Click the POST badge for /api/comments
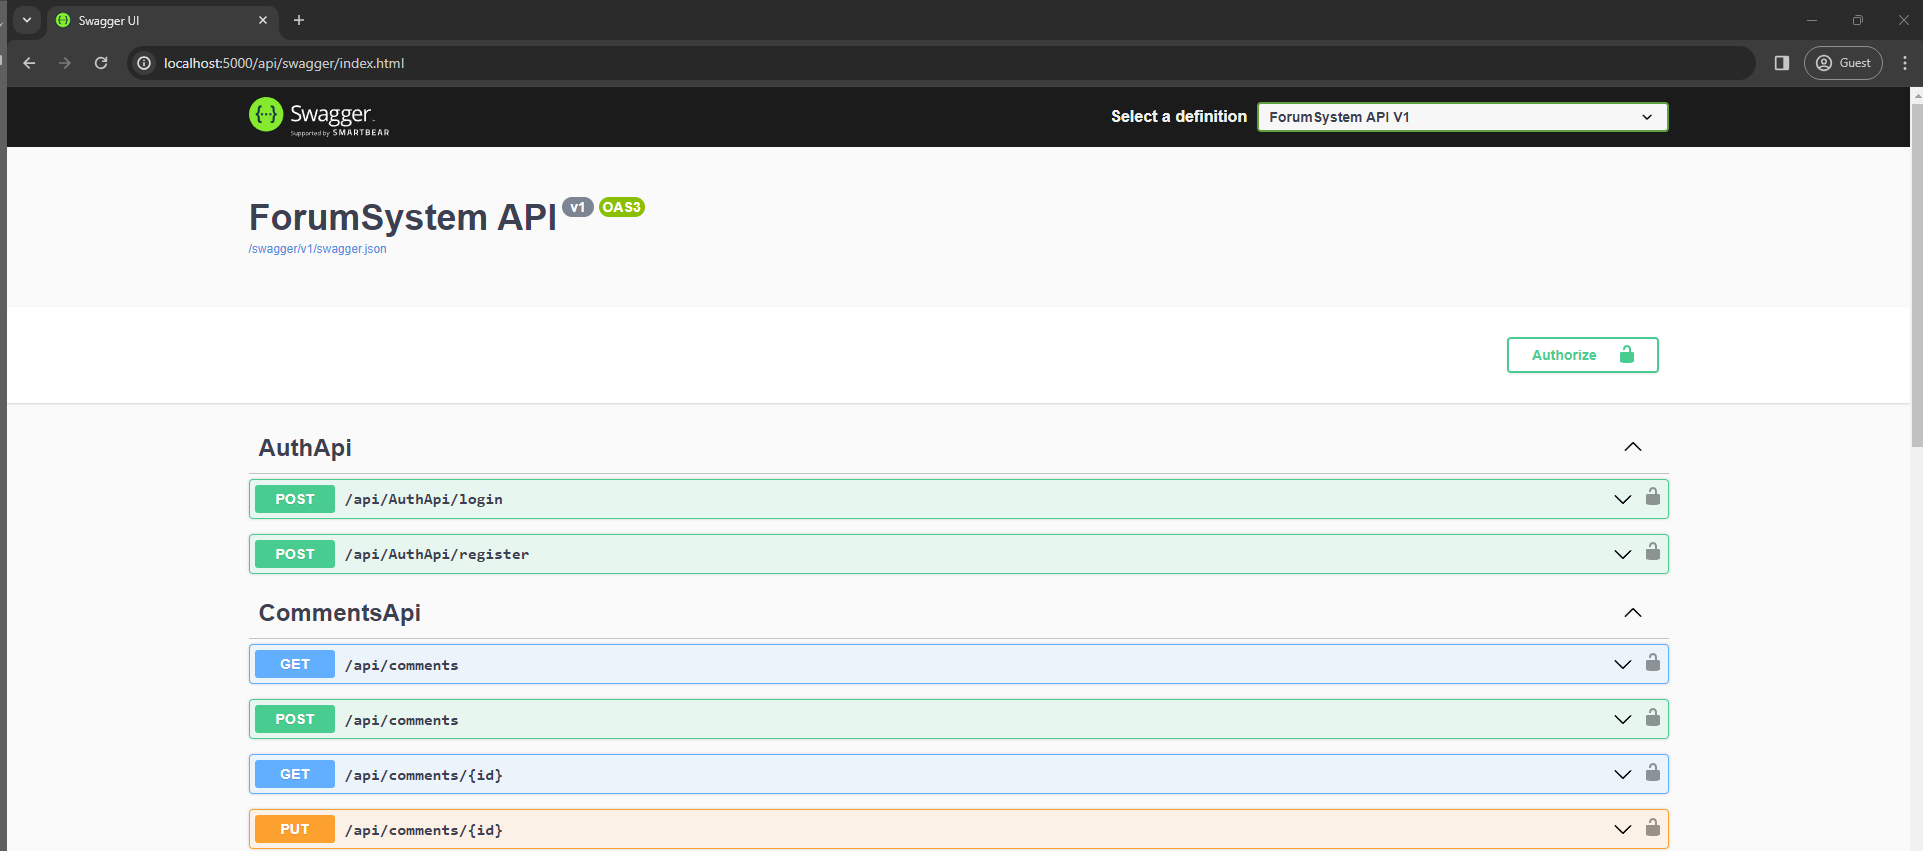Viewport: 1923px width, 851px height. pyautogui.click(x=295, y=719)
